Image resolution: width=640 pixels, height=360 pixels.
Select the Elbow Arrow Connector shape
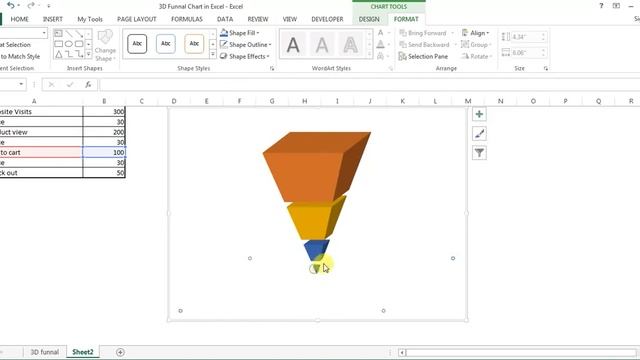(x=79, y=54)
